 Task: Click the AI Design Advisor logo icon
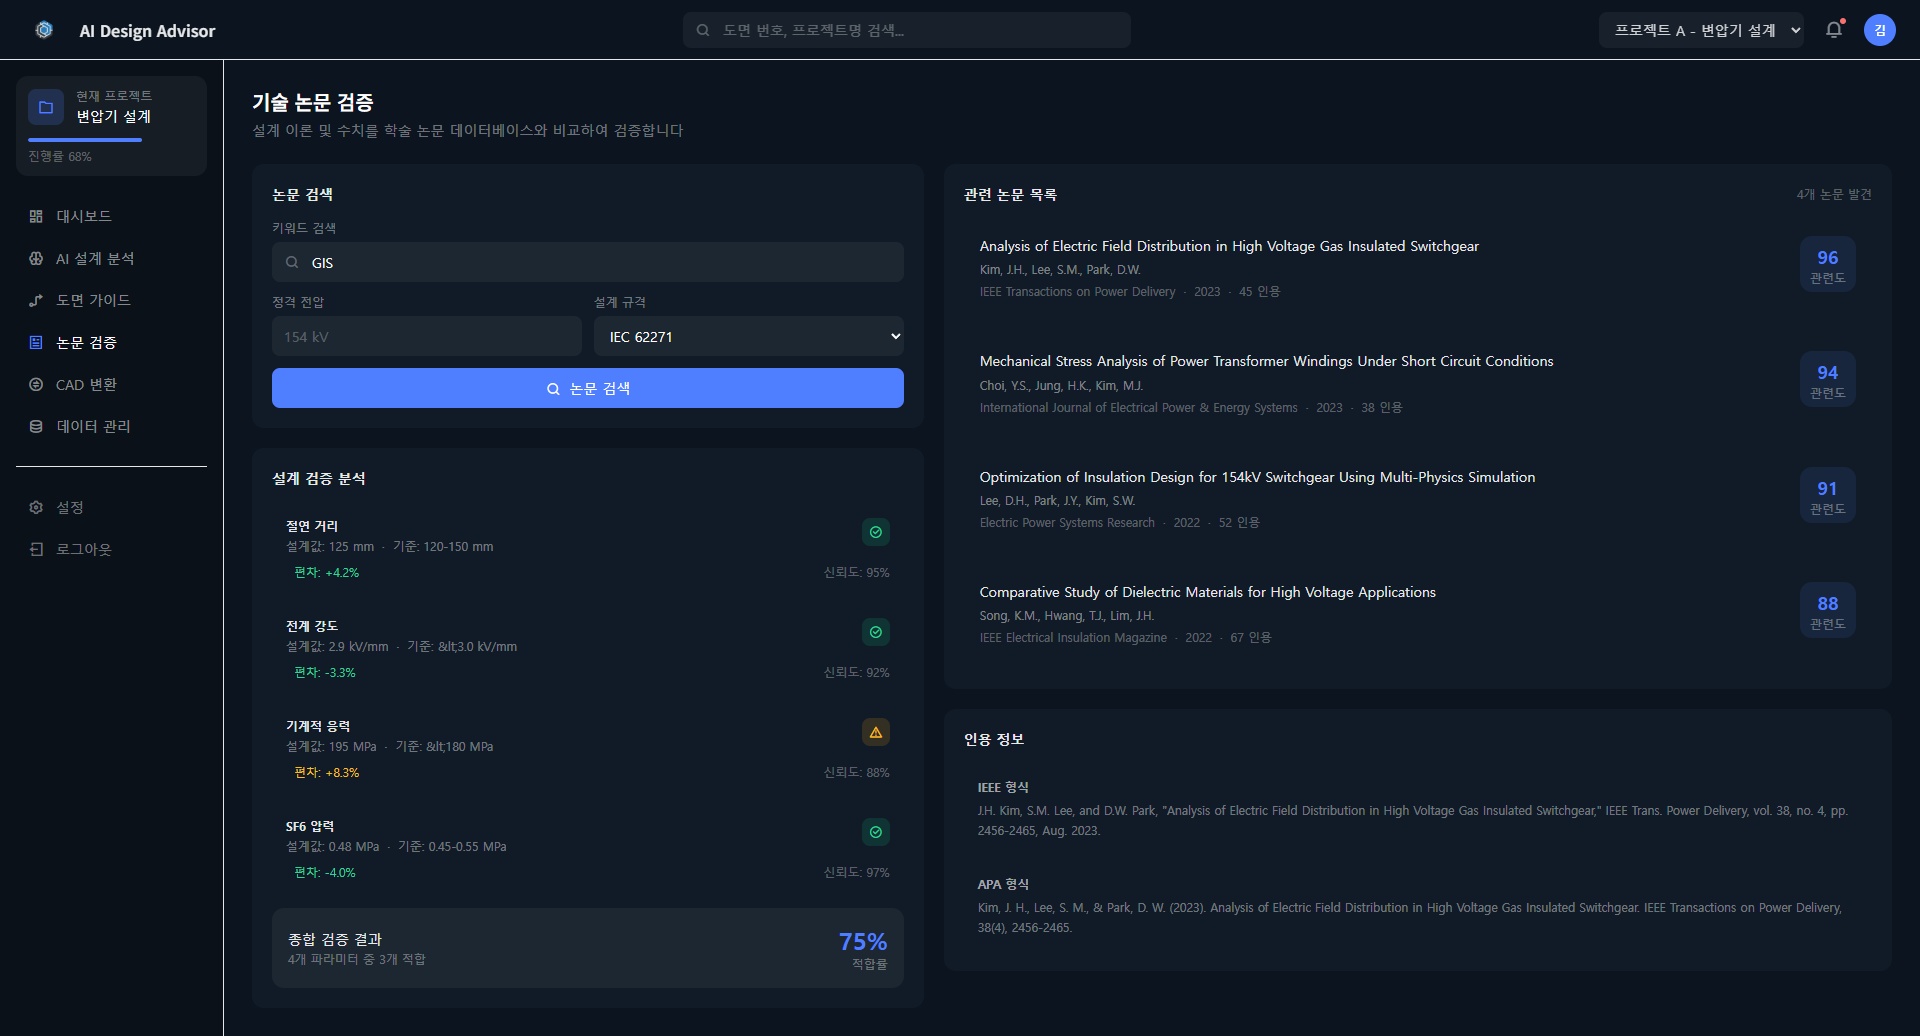(x=44, y=30)
